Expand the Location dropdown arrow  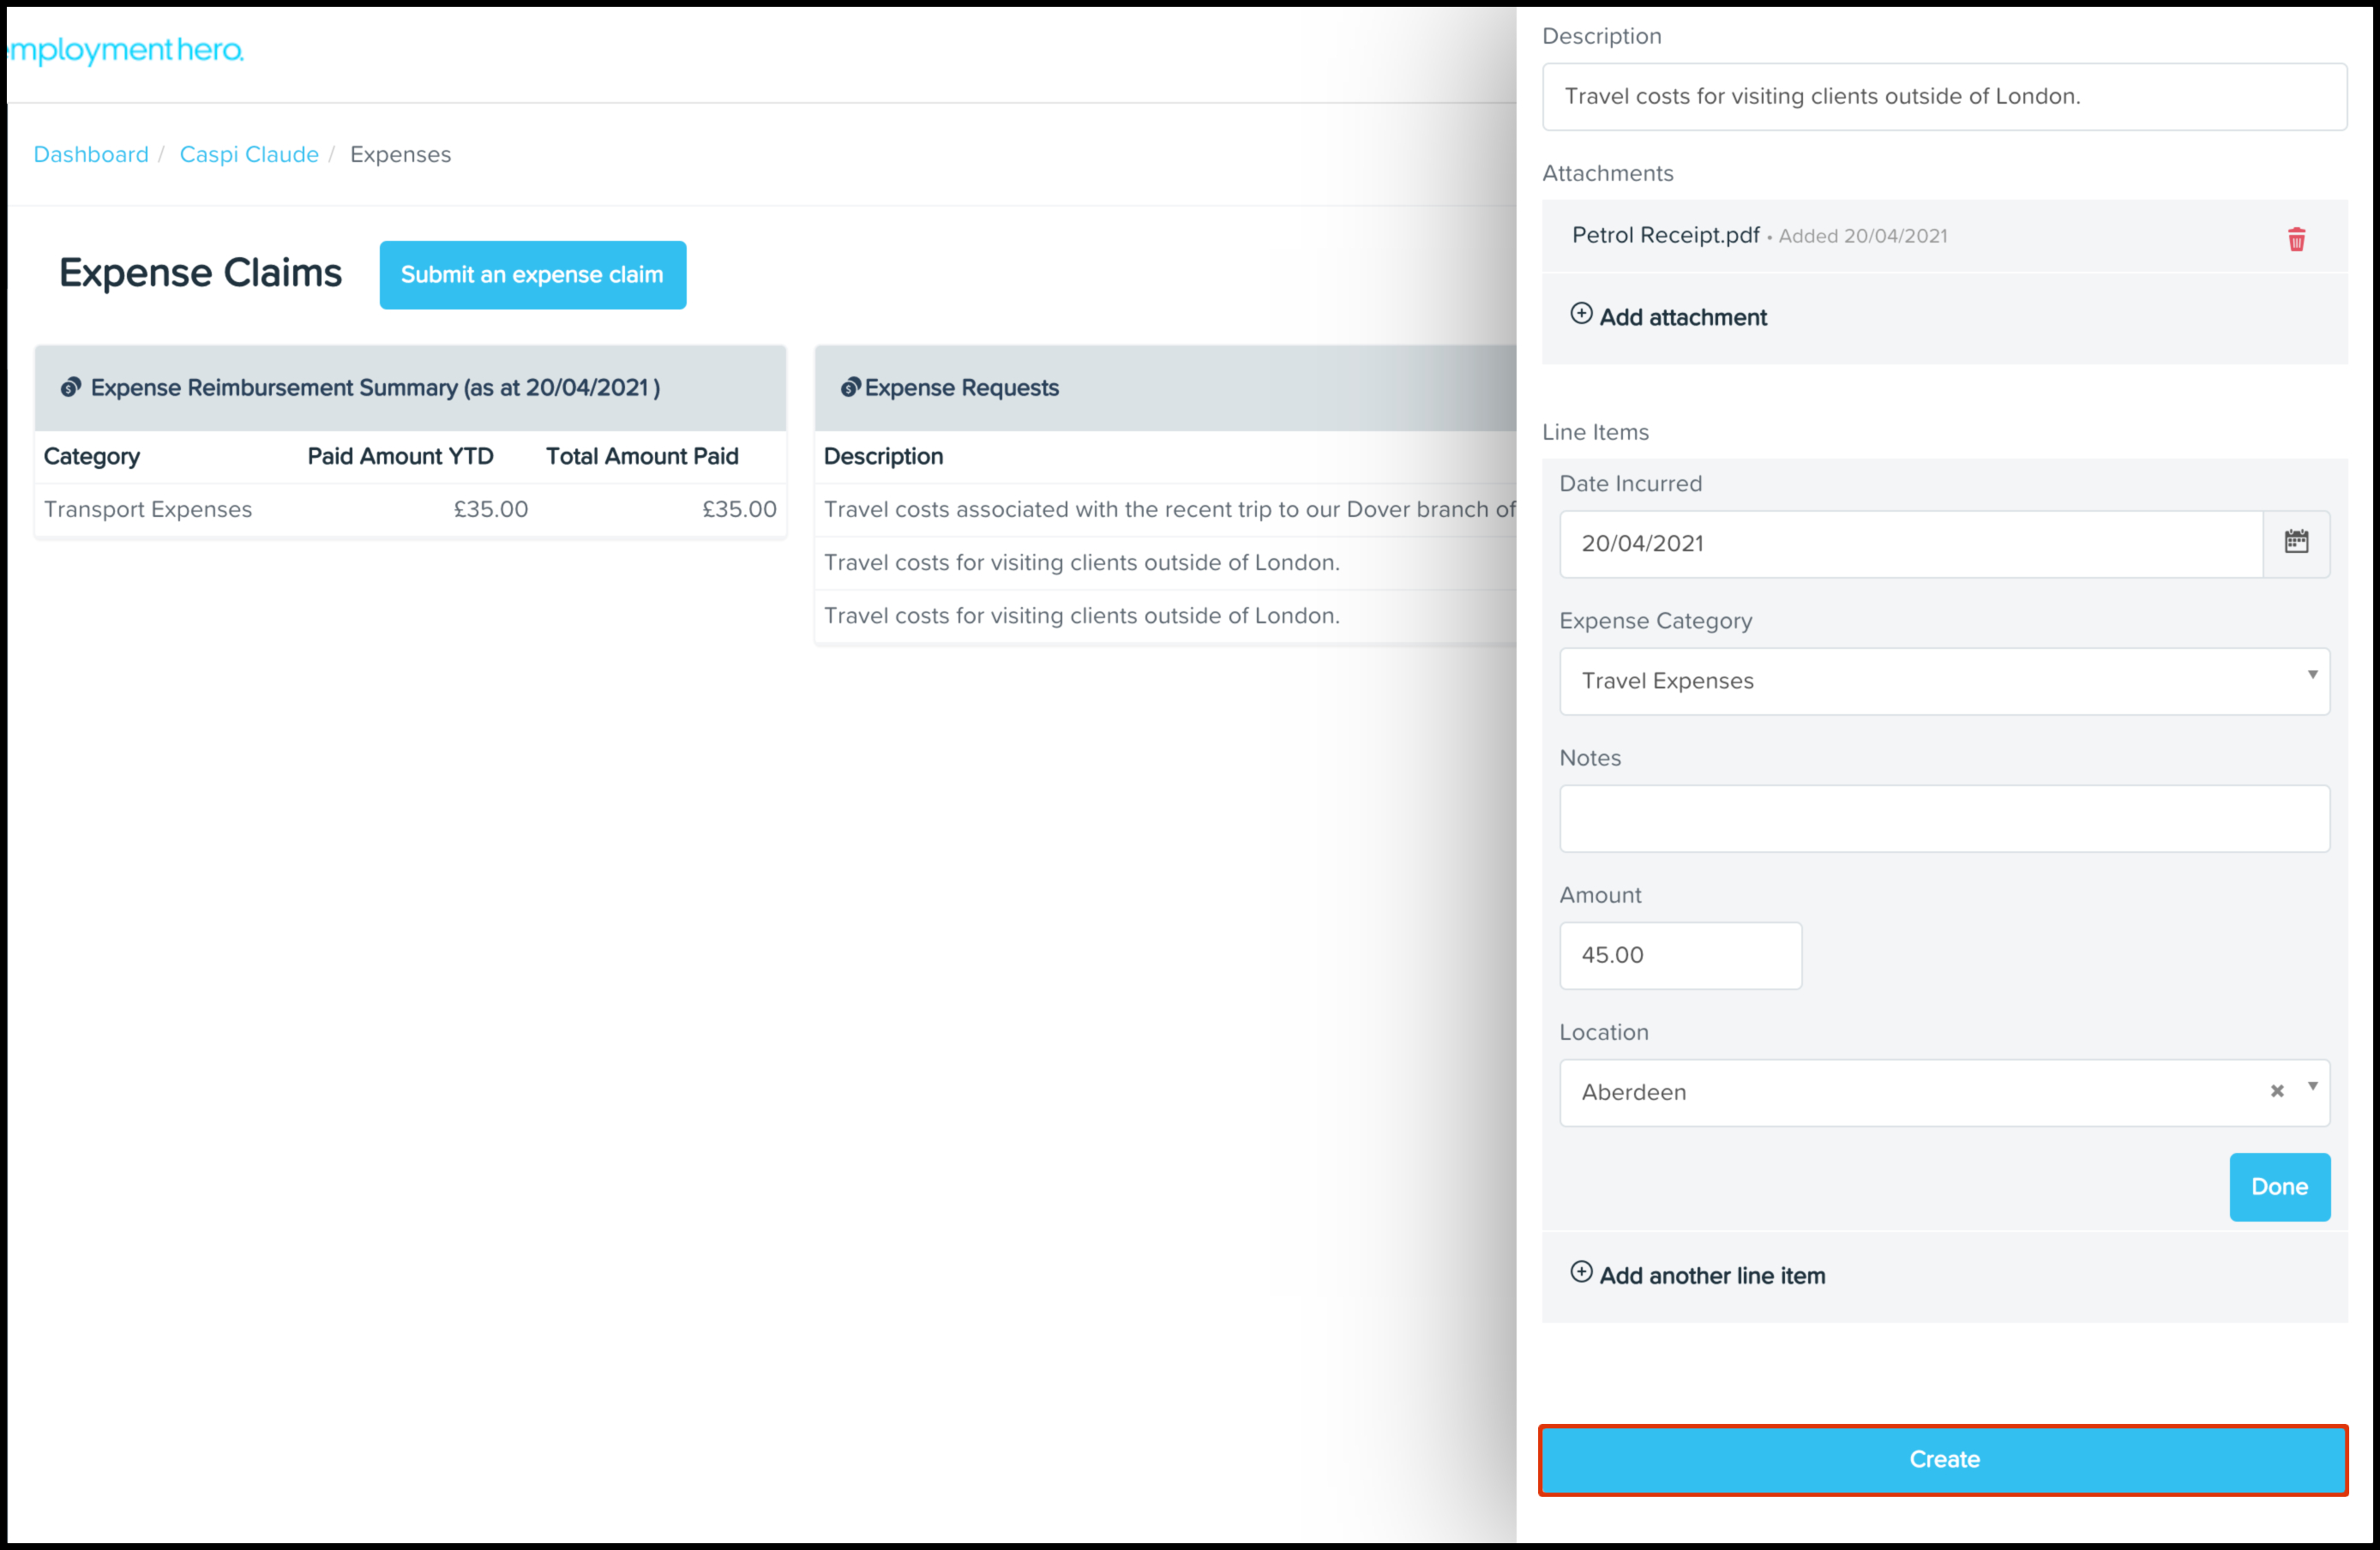pos(2312,1087)
